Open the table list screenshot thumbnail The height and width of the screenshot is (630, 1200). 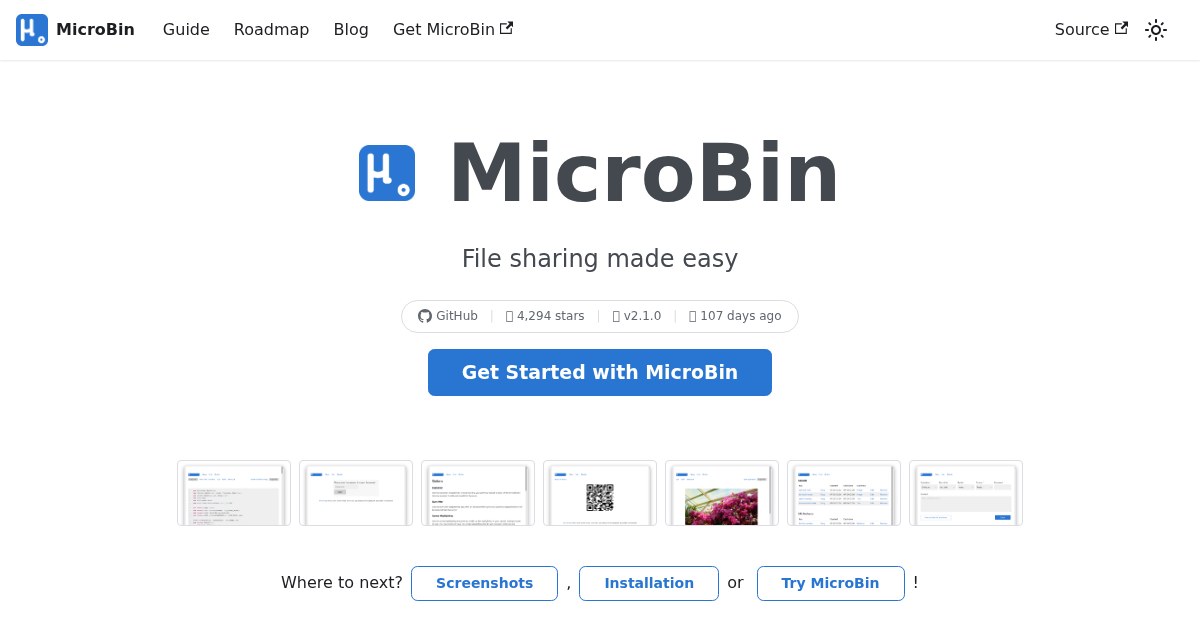click(x=844, y=493)
